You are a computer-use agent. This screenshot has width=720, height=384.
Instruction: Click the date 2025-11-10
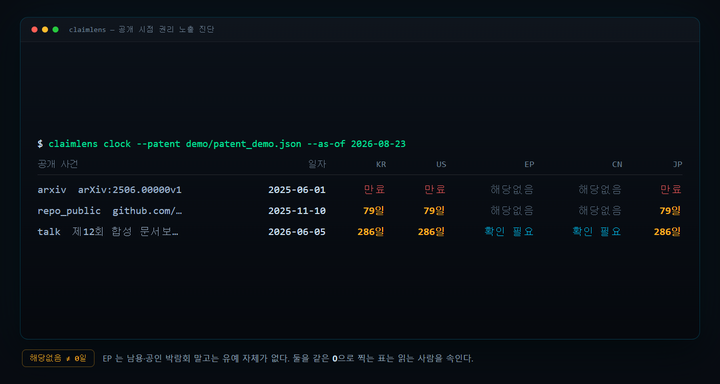[x=297, y=211]
